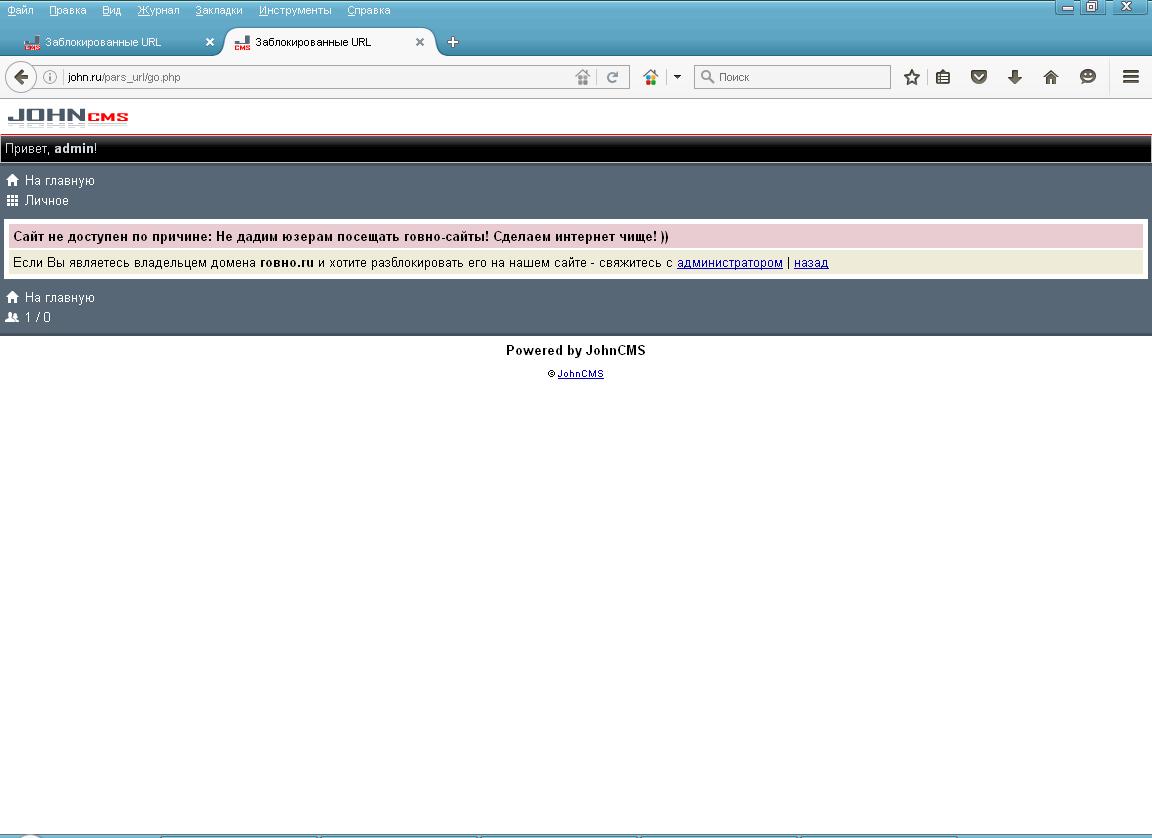
Task: Click the browser Back arrow button
Action: [21, 77]
